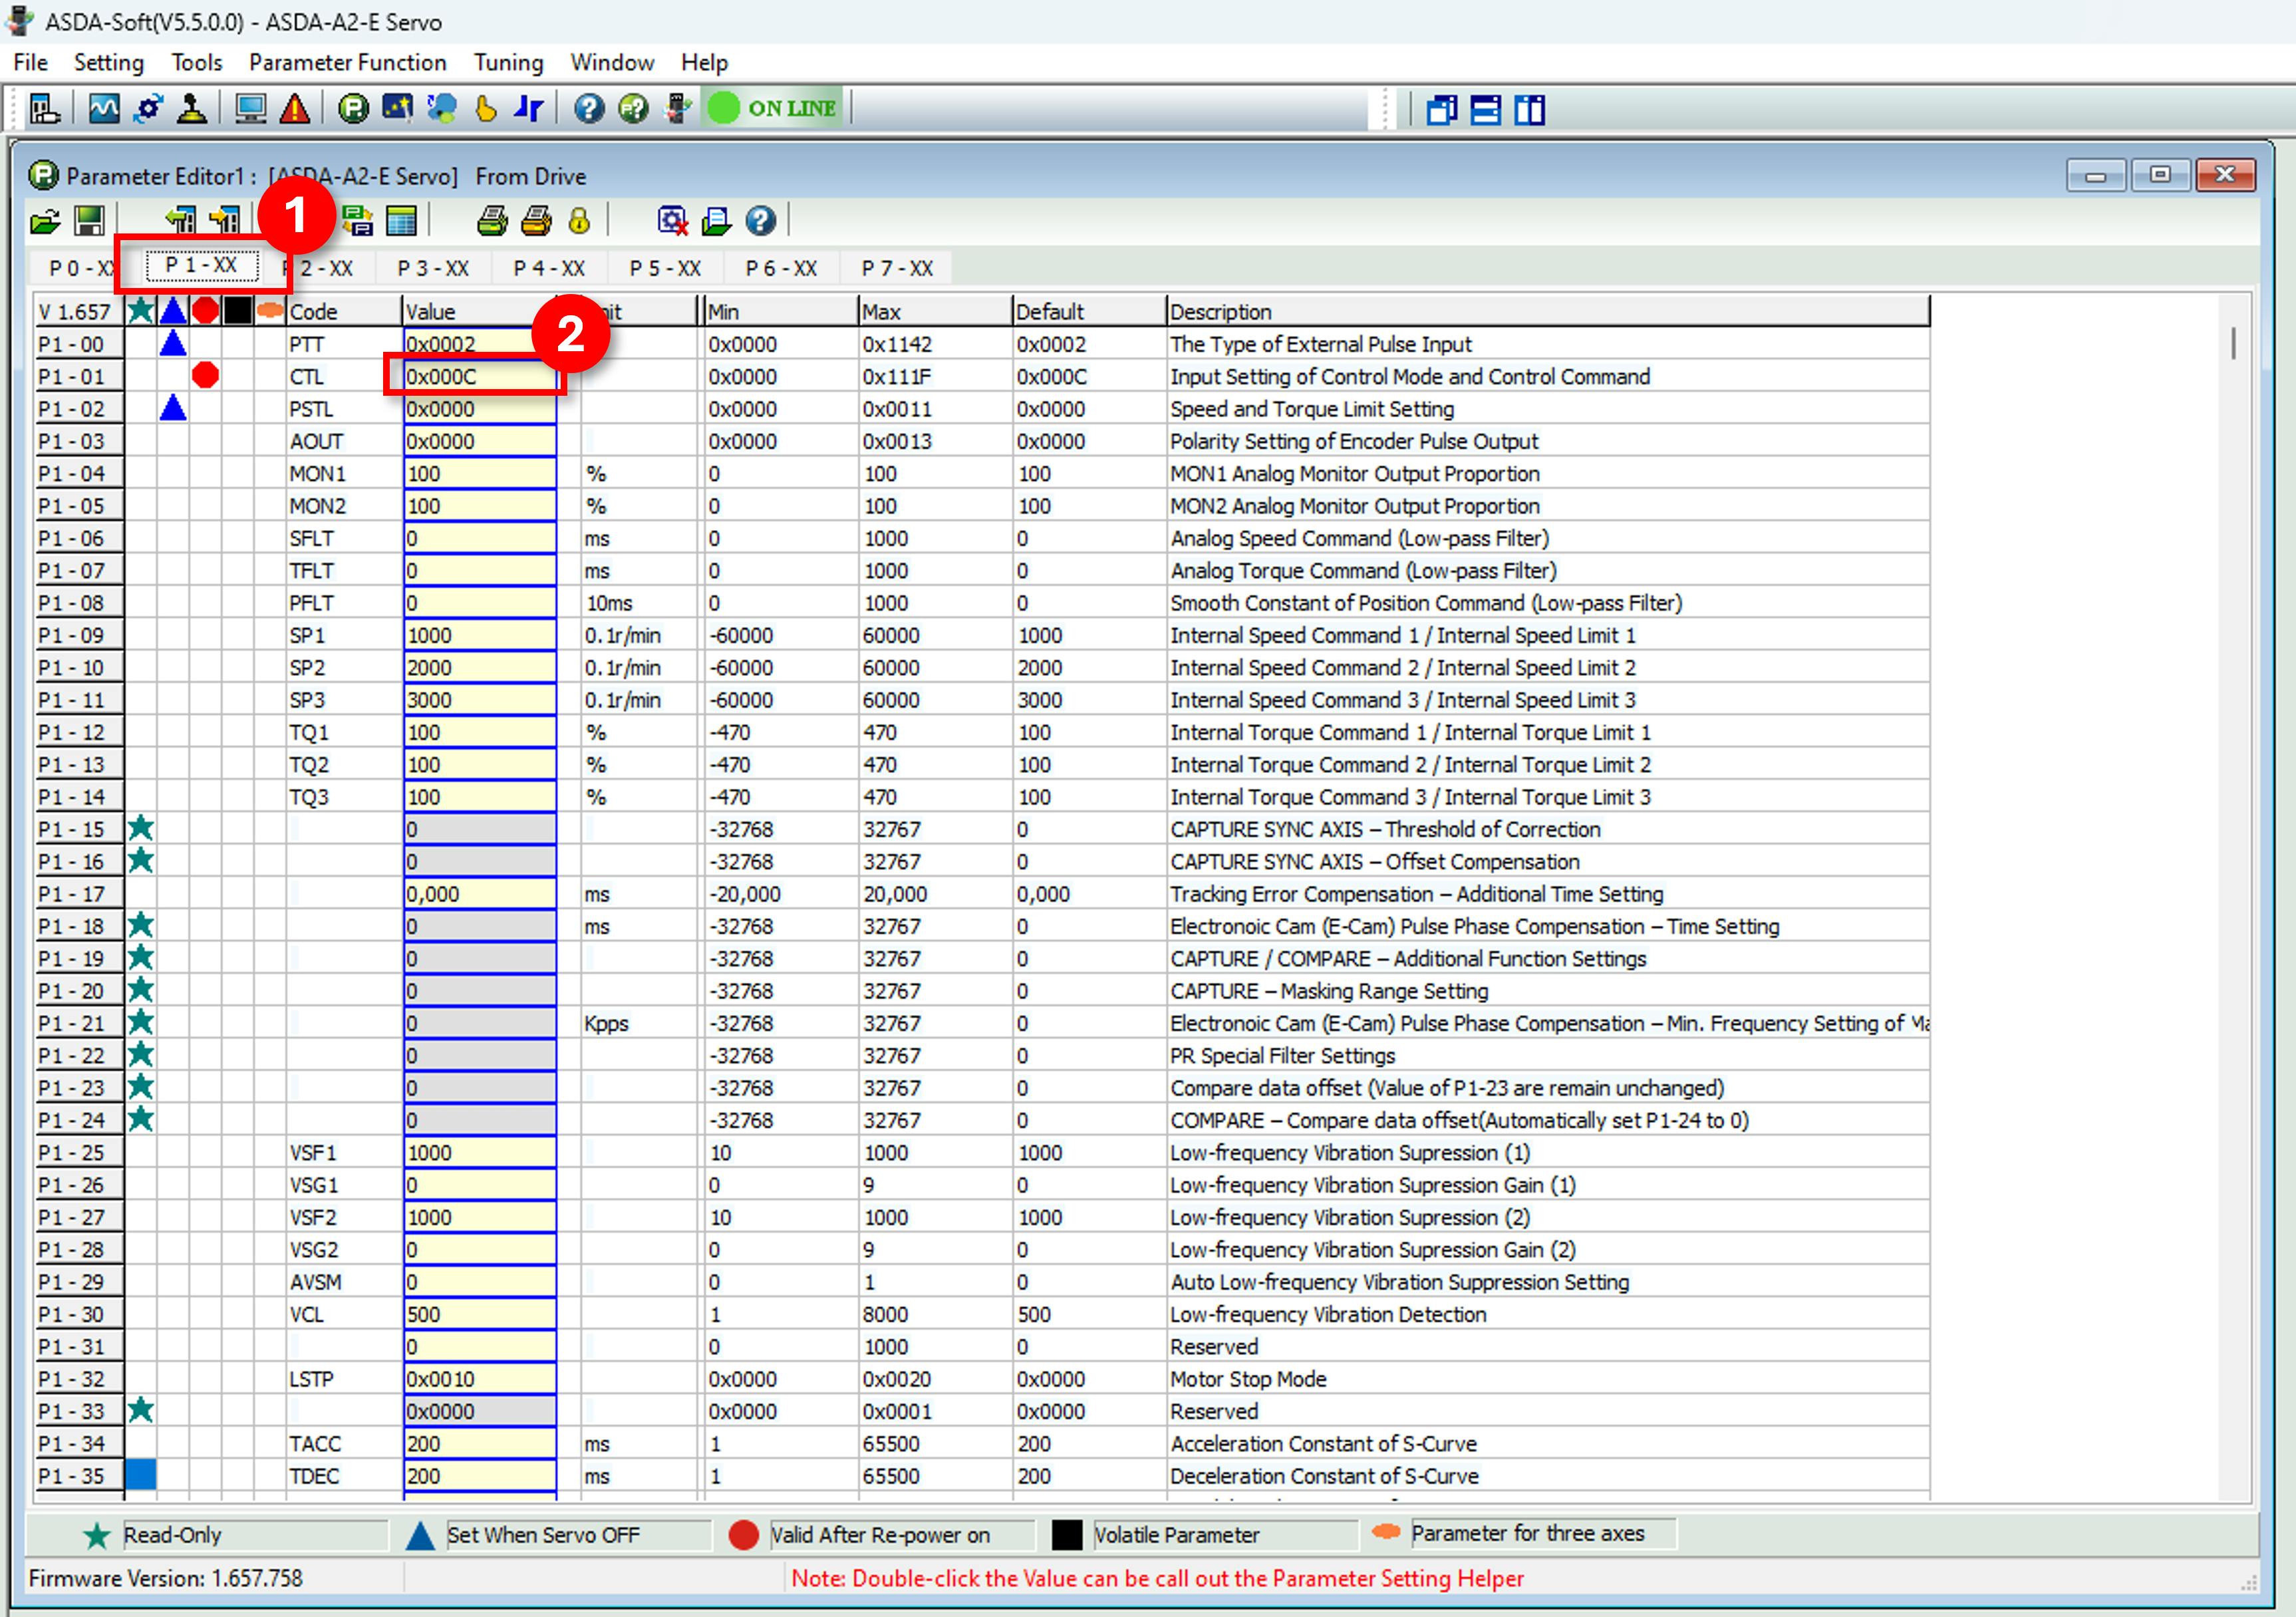Open the green parameter help icon
2296x1617 pixels.
click(x=633, y=108)
